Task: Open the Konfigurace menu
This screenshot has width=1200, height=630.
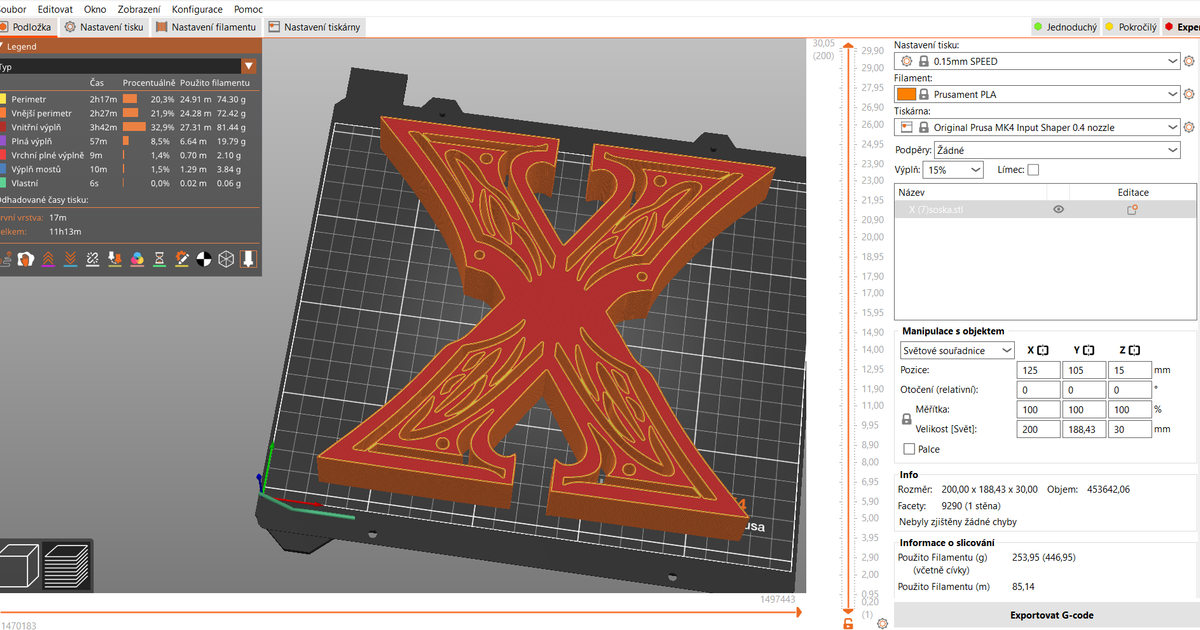Action: tap(196, 8)
